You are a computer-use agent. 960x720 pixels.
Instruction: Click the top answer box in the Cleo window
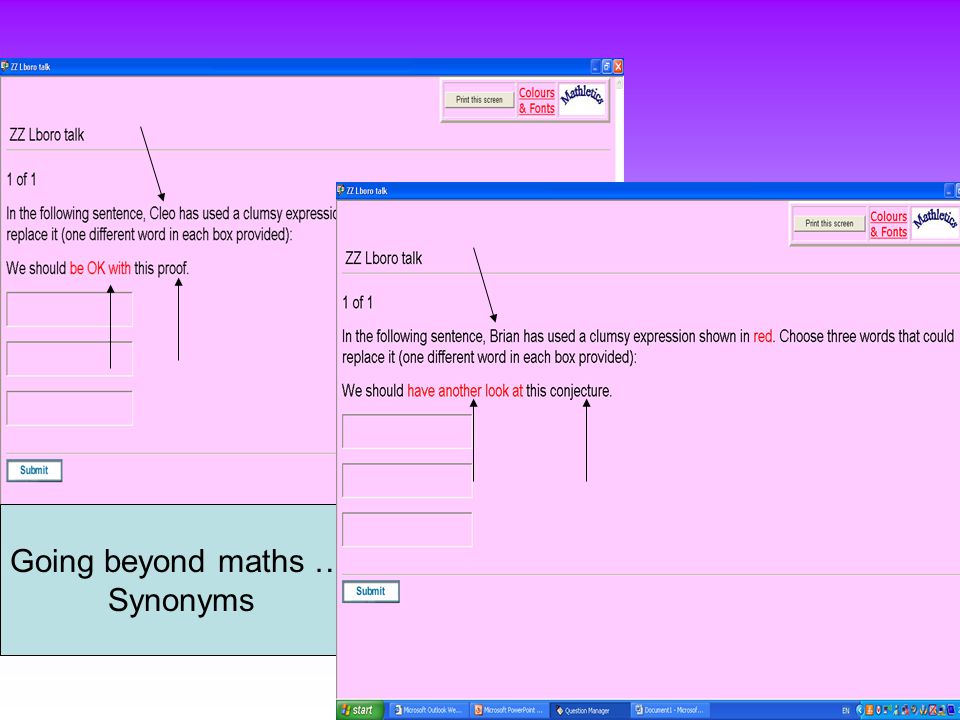69,309
